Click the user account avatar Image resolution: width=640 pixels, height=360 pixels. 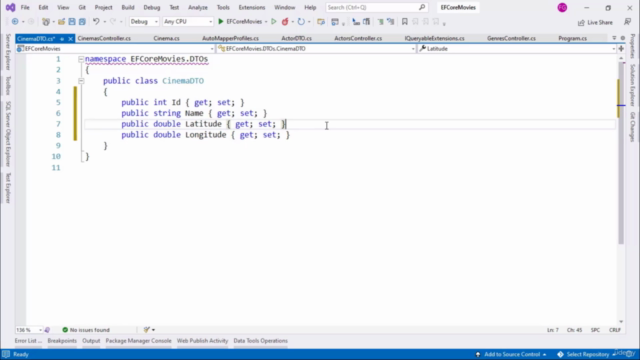(562, 7)
